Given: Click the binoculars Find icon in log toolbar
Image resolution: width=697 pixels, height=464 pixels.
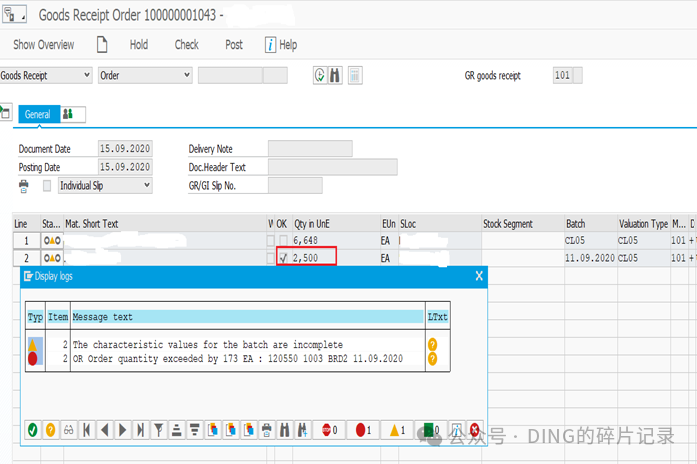Looking at the screenshot, I should [x=284, y=430].
